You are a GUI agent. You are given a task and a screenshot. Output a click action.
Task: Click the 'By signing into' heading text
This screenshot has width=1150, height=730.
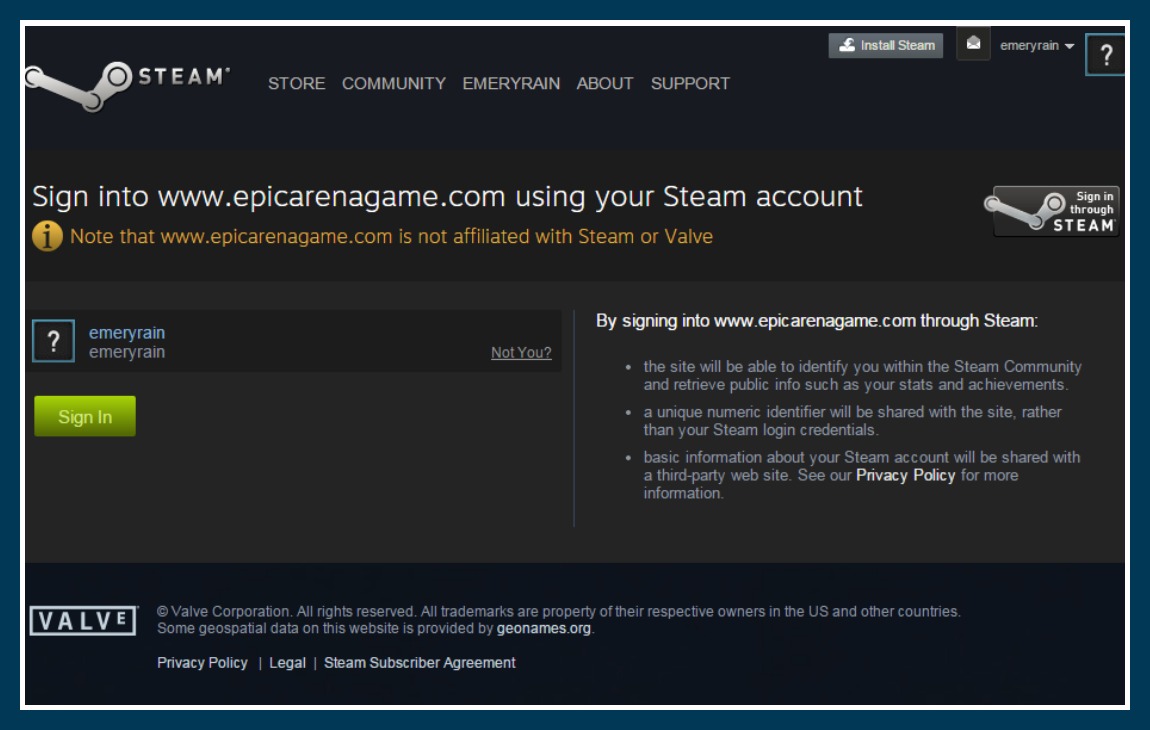click(x=816, y=321)
